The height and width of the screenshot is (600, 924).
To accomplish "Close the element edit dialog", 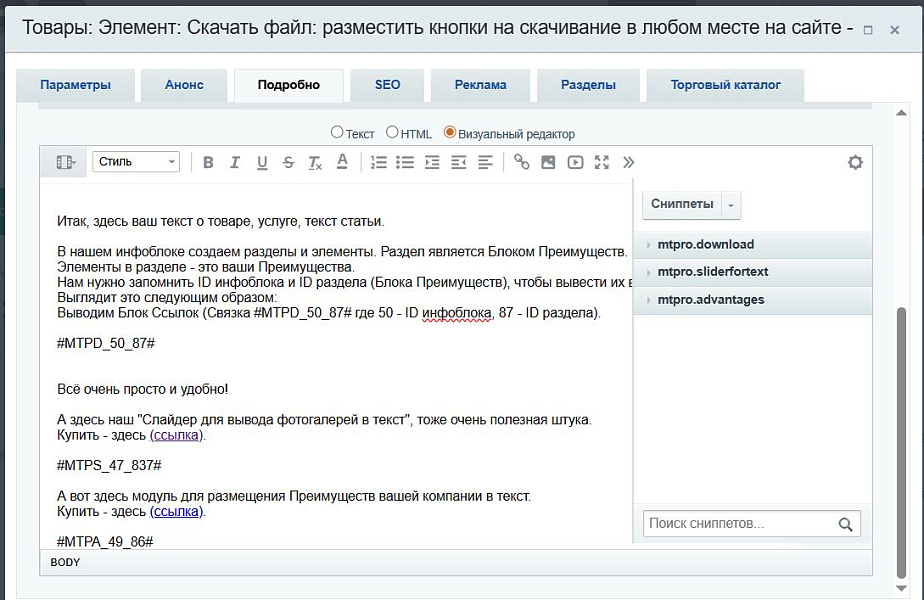I will click(x=895, y=29).
